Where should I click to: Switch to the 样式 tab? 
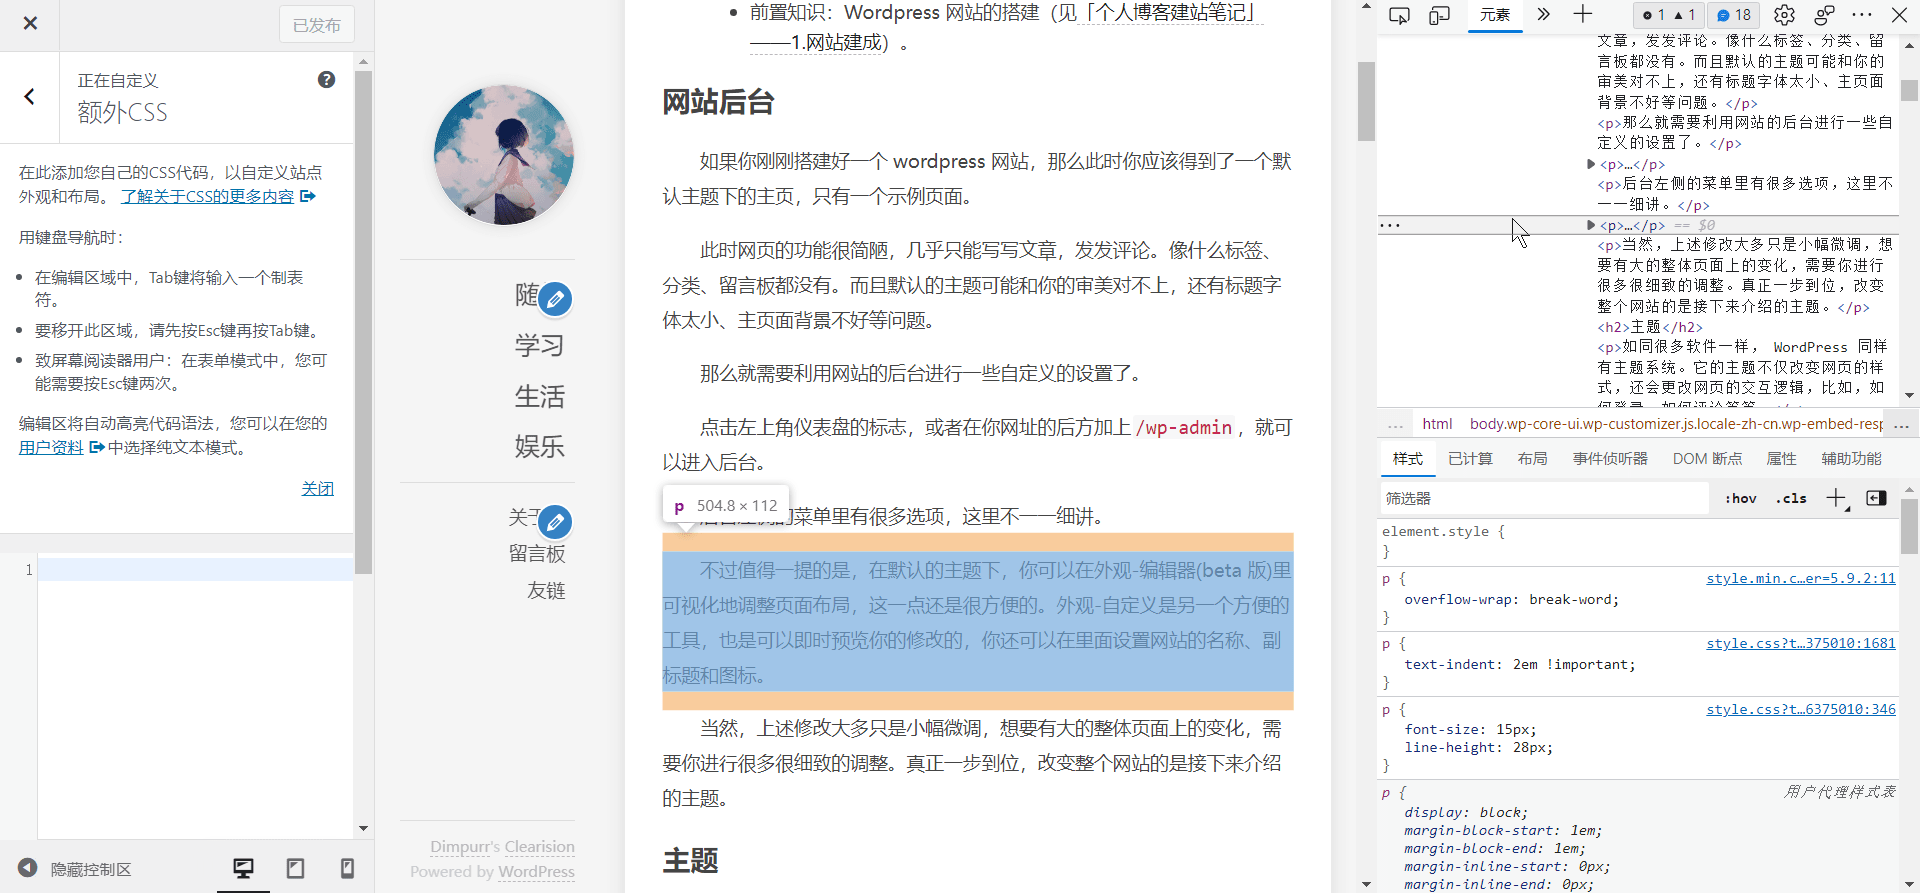(1407, 459)
